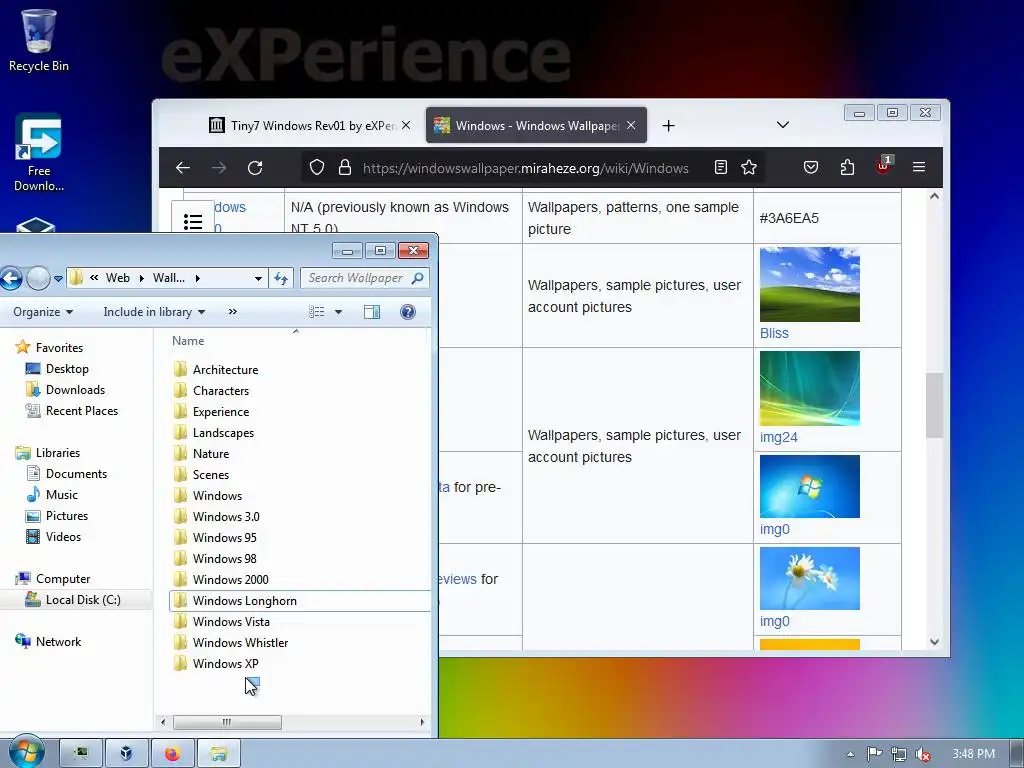This screenshot has width=1024, height=768.
Task: Click the Windows 7 img0 thumbnail
Action: (810, 487)
